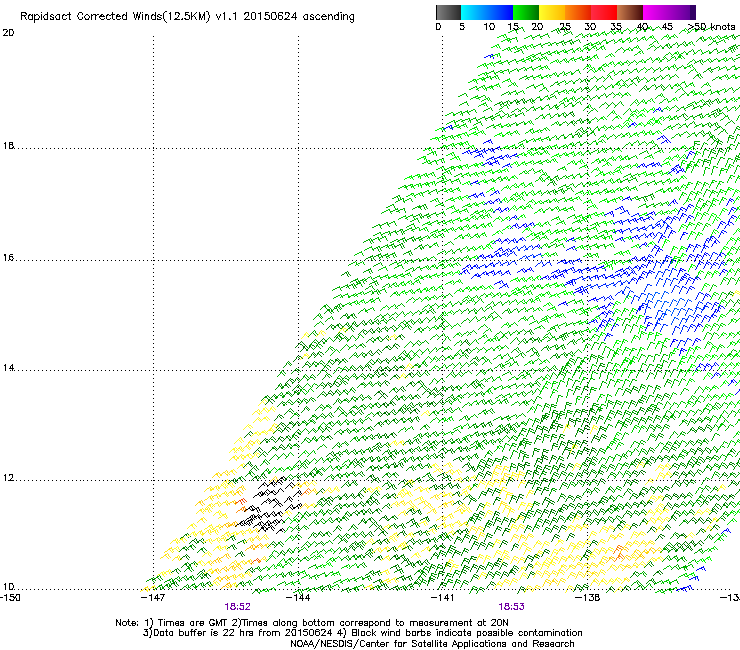The height and width of the screenshot is (650, 740).
Task: Click the latitude label '18' on left axis
Action: click(8, 146)
